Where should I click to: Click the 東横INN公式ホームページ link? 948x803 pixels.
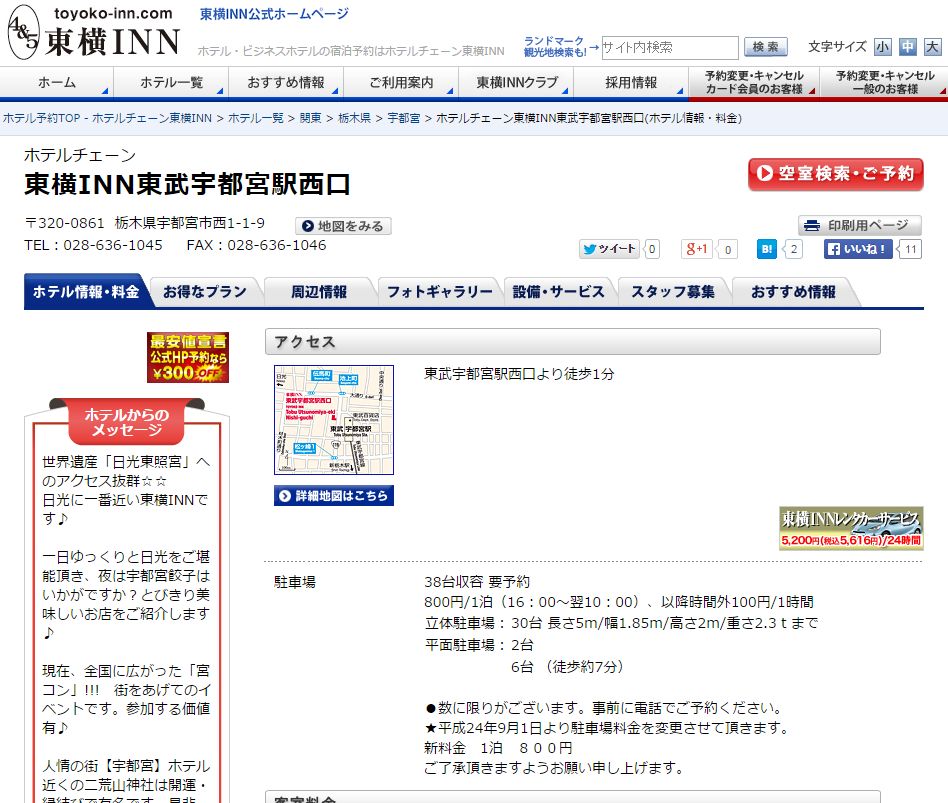274,14
